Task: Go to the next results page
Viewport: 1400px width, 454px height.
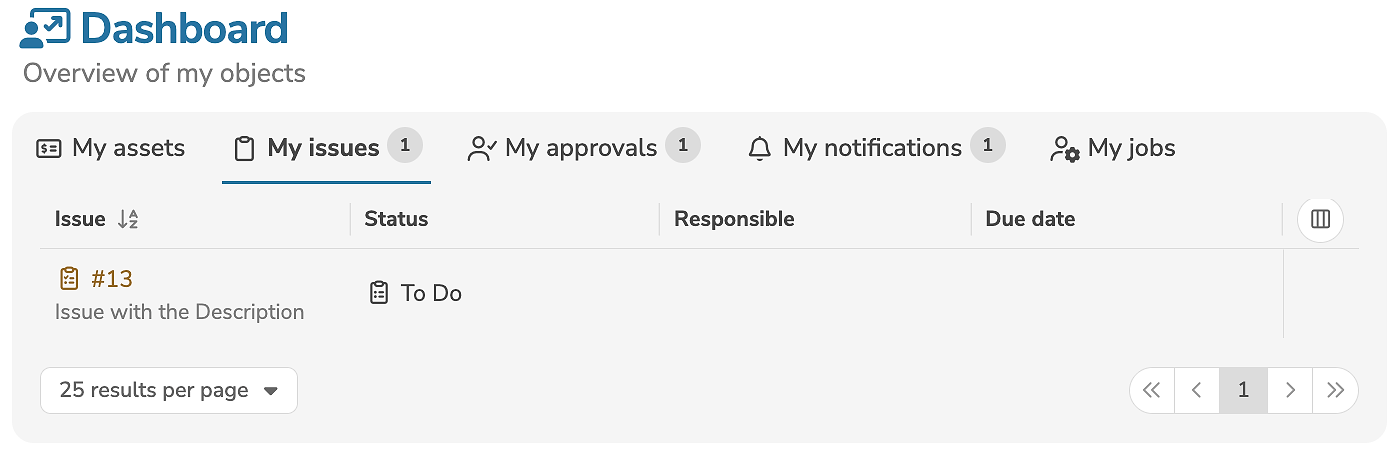Action: (x=1290, y=390)
